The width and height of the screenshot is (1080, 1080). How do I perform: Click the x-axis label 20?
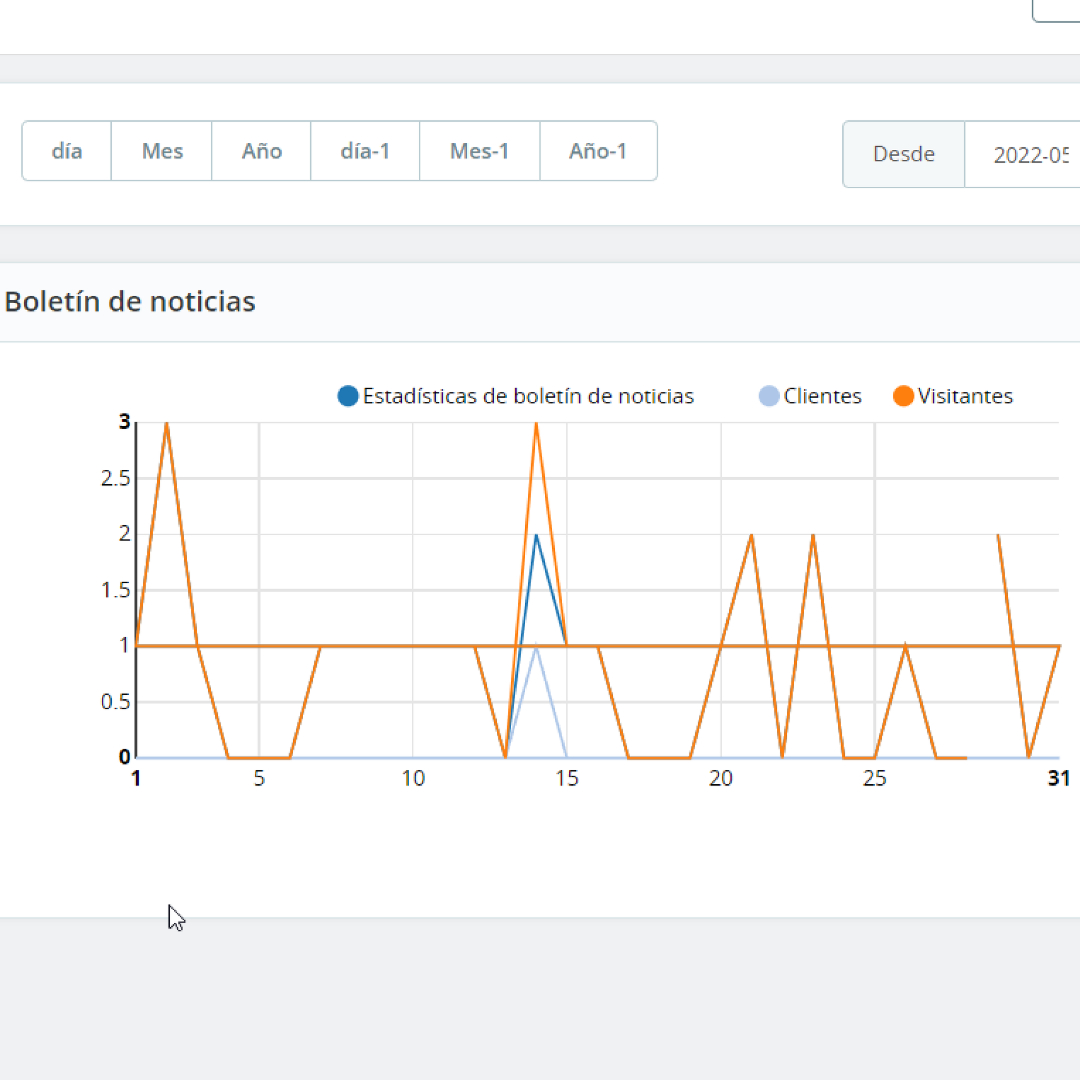[720, 778]
